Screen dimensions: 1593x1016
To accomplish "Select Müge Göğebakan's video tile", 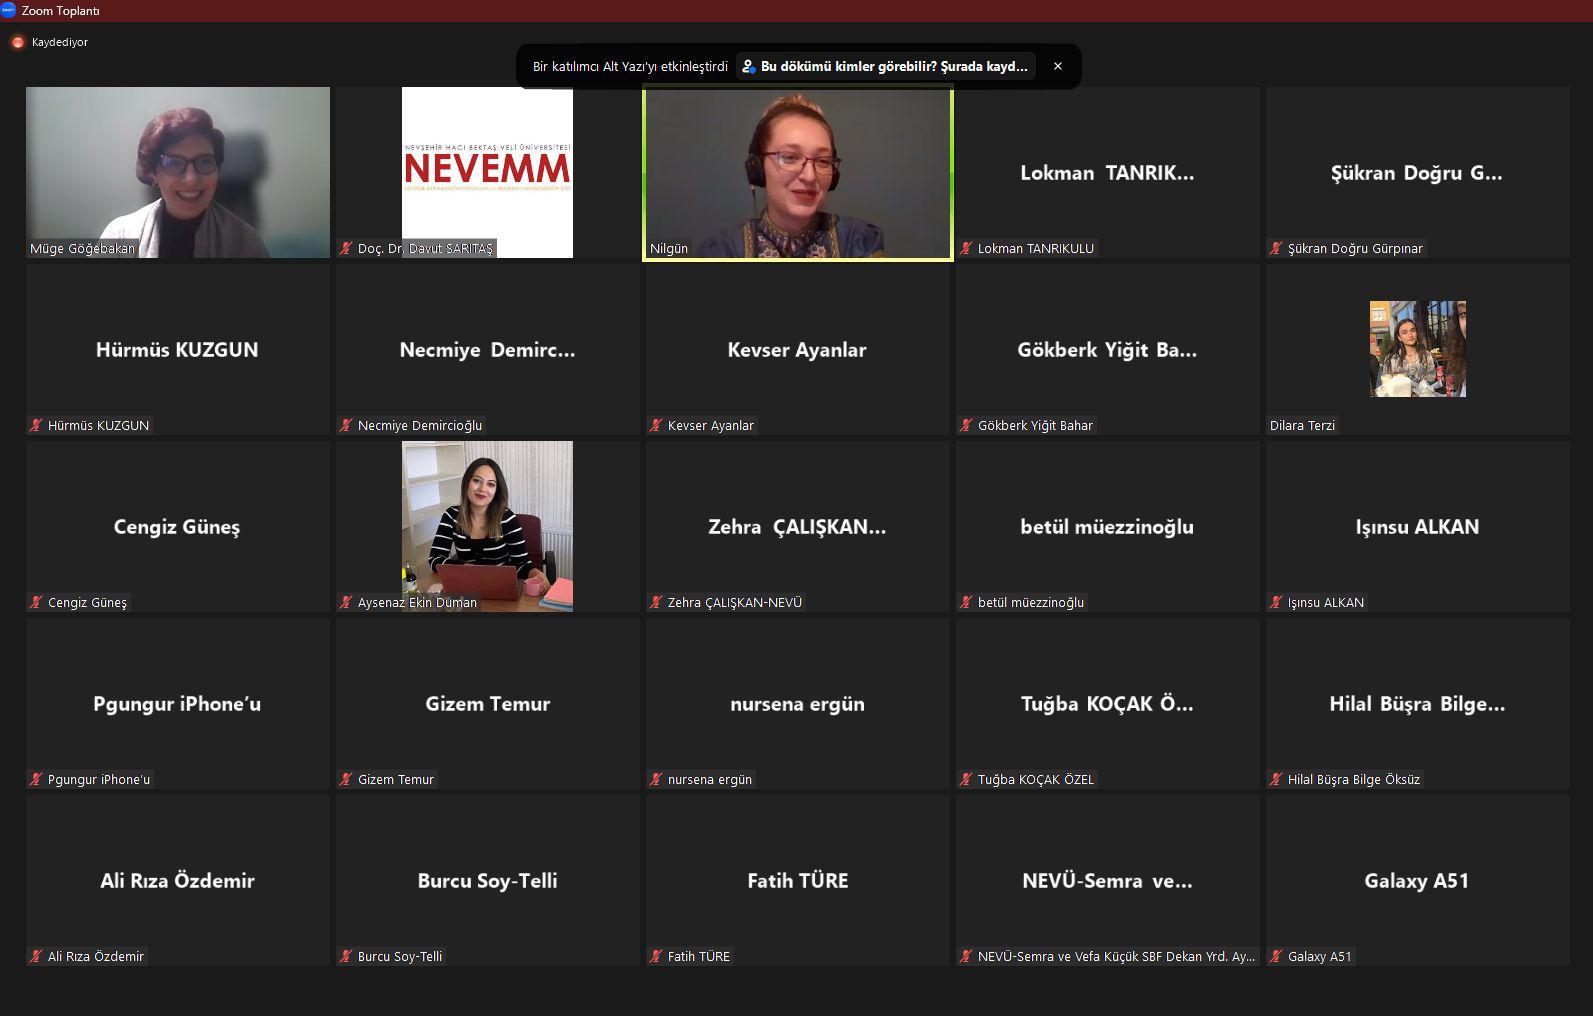I will 177,172.
